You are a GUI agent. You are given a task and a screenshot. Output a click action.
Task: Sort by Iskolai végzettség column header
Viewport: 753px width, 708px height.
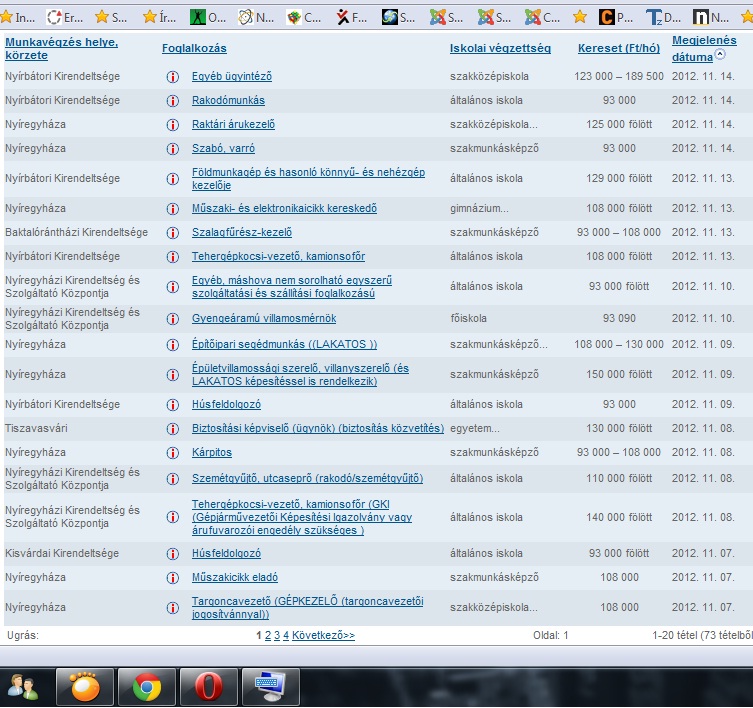pos(500,48)
